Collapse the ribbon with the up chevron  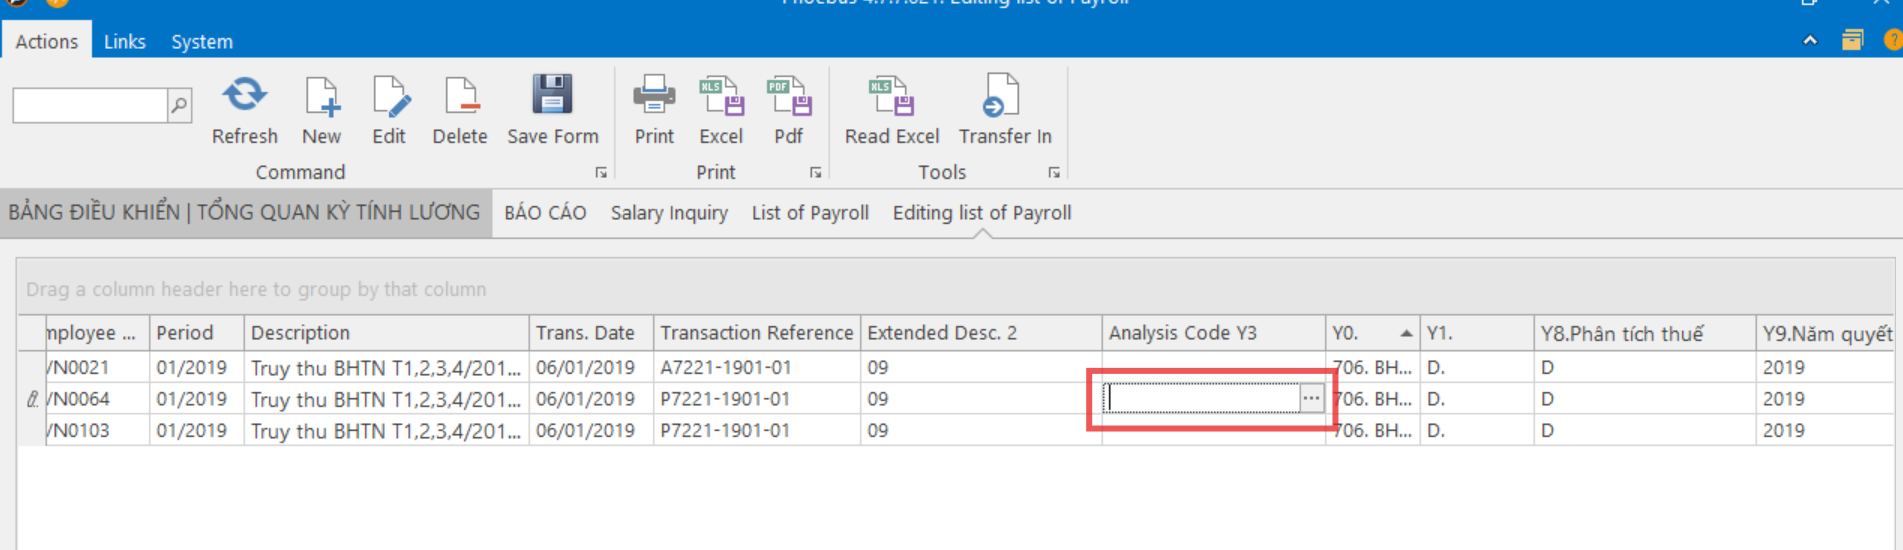coord(1810,41)
